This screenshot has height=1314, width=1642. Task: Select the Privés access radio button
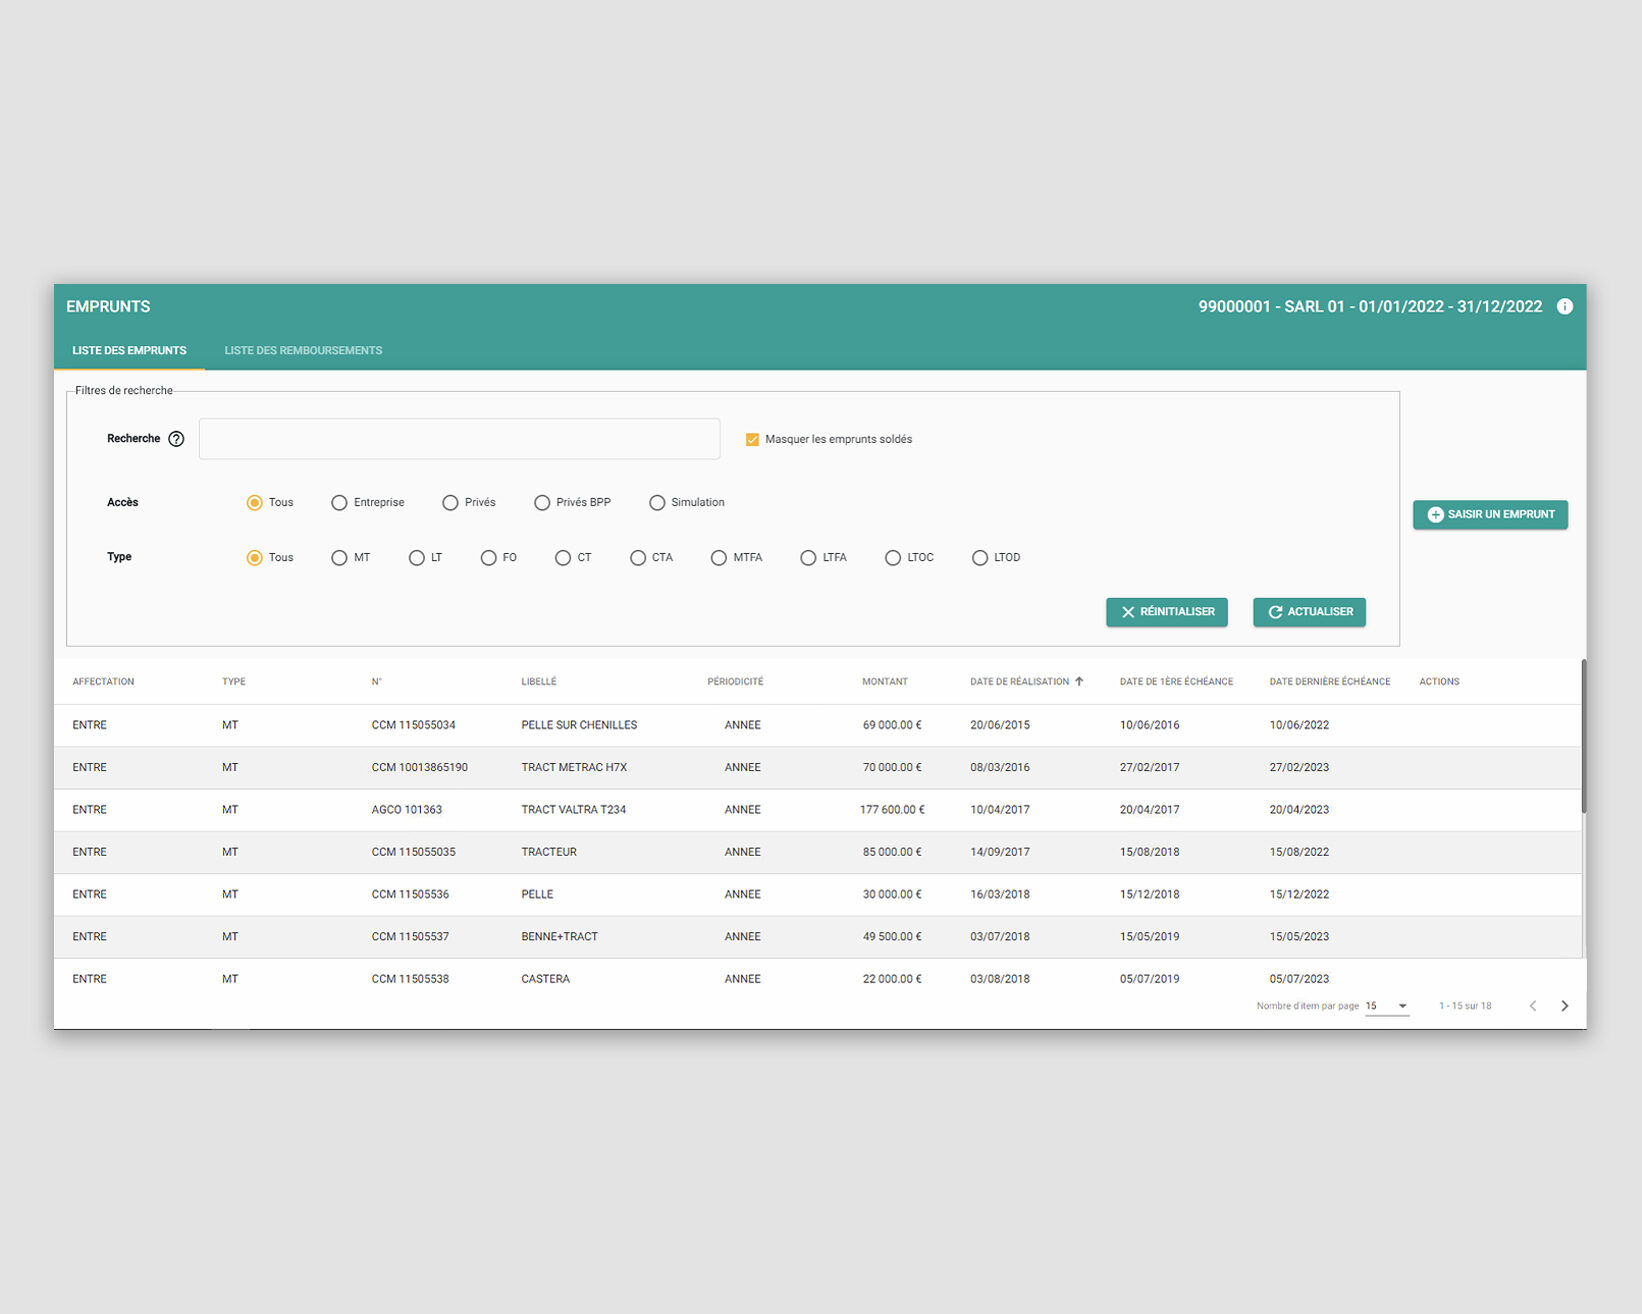click(450, 502)
